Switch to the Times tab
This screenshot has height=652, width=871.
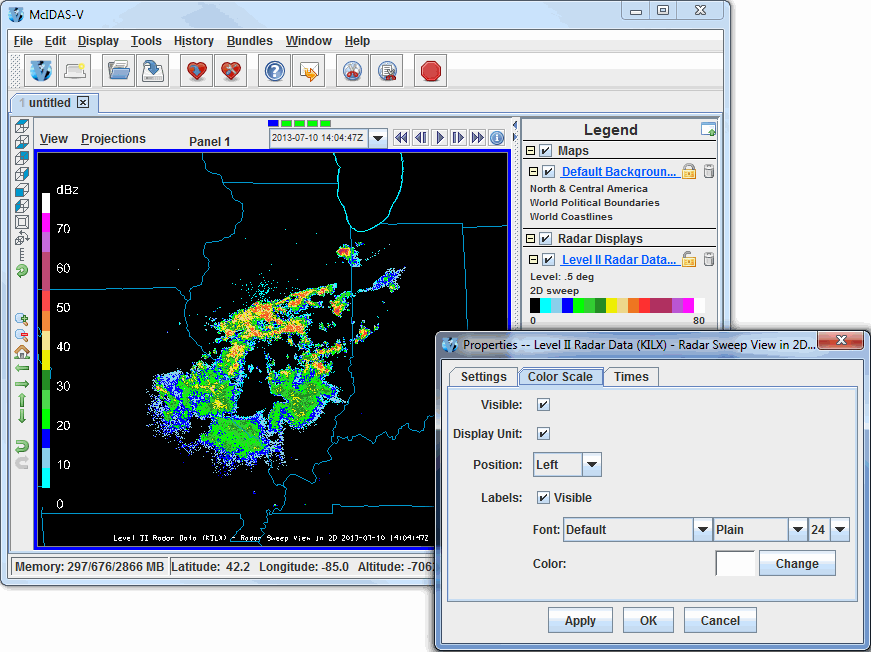tap(631, 377)
